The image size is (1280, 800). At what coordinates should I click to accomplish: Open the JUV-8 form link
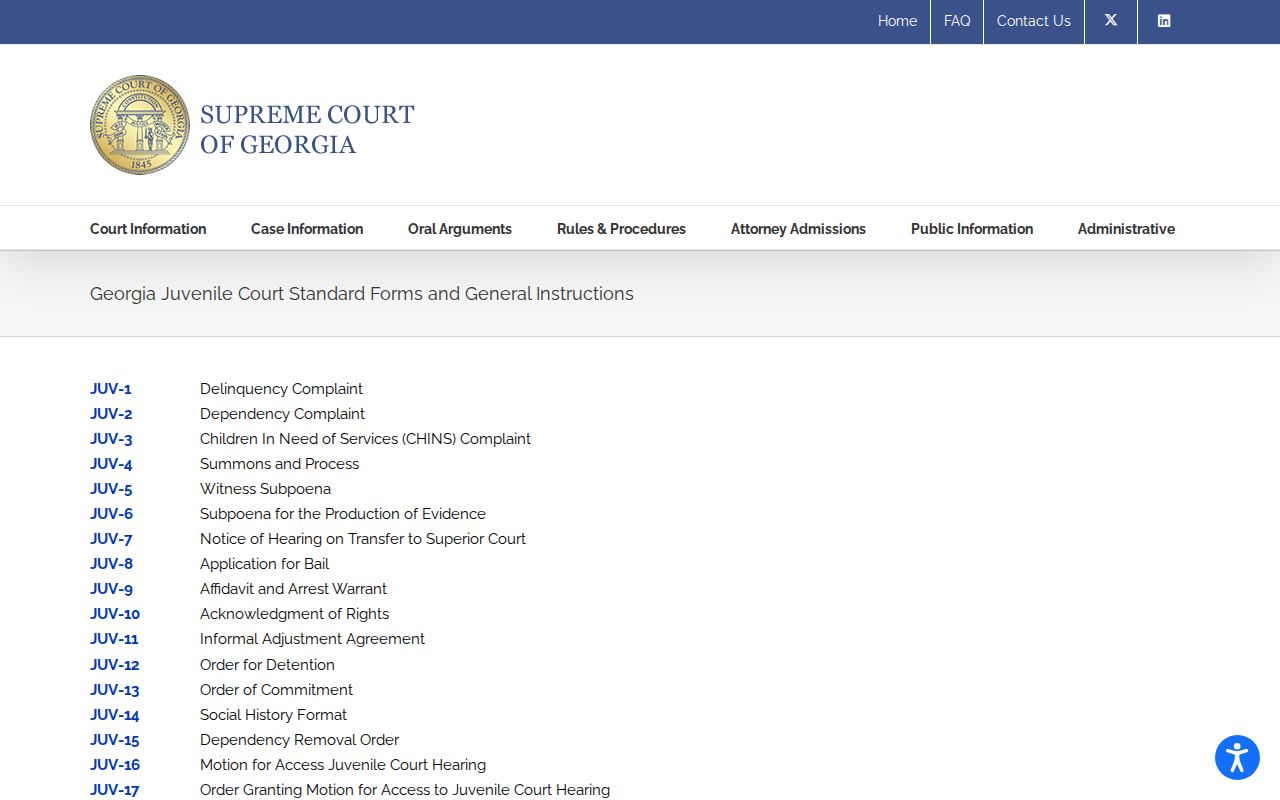(111, 564)
